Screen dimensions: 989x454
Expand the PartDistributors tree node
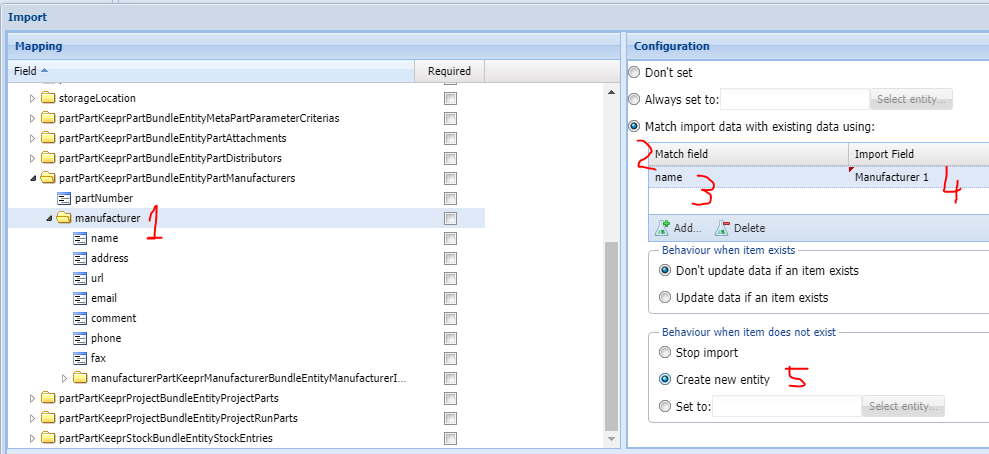[33, 158]
